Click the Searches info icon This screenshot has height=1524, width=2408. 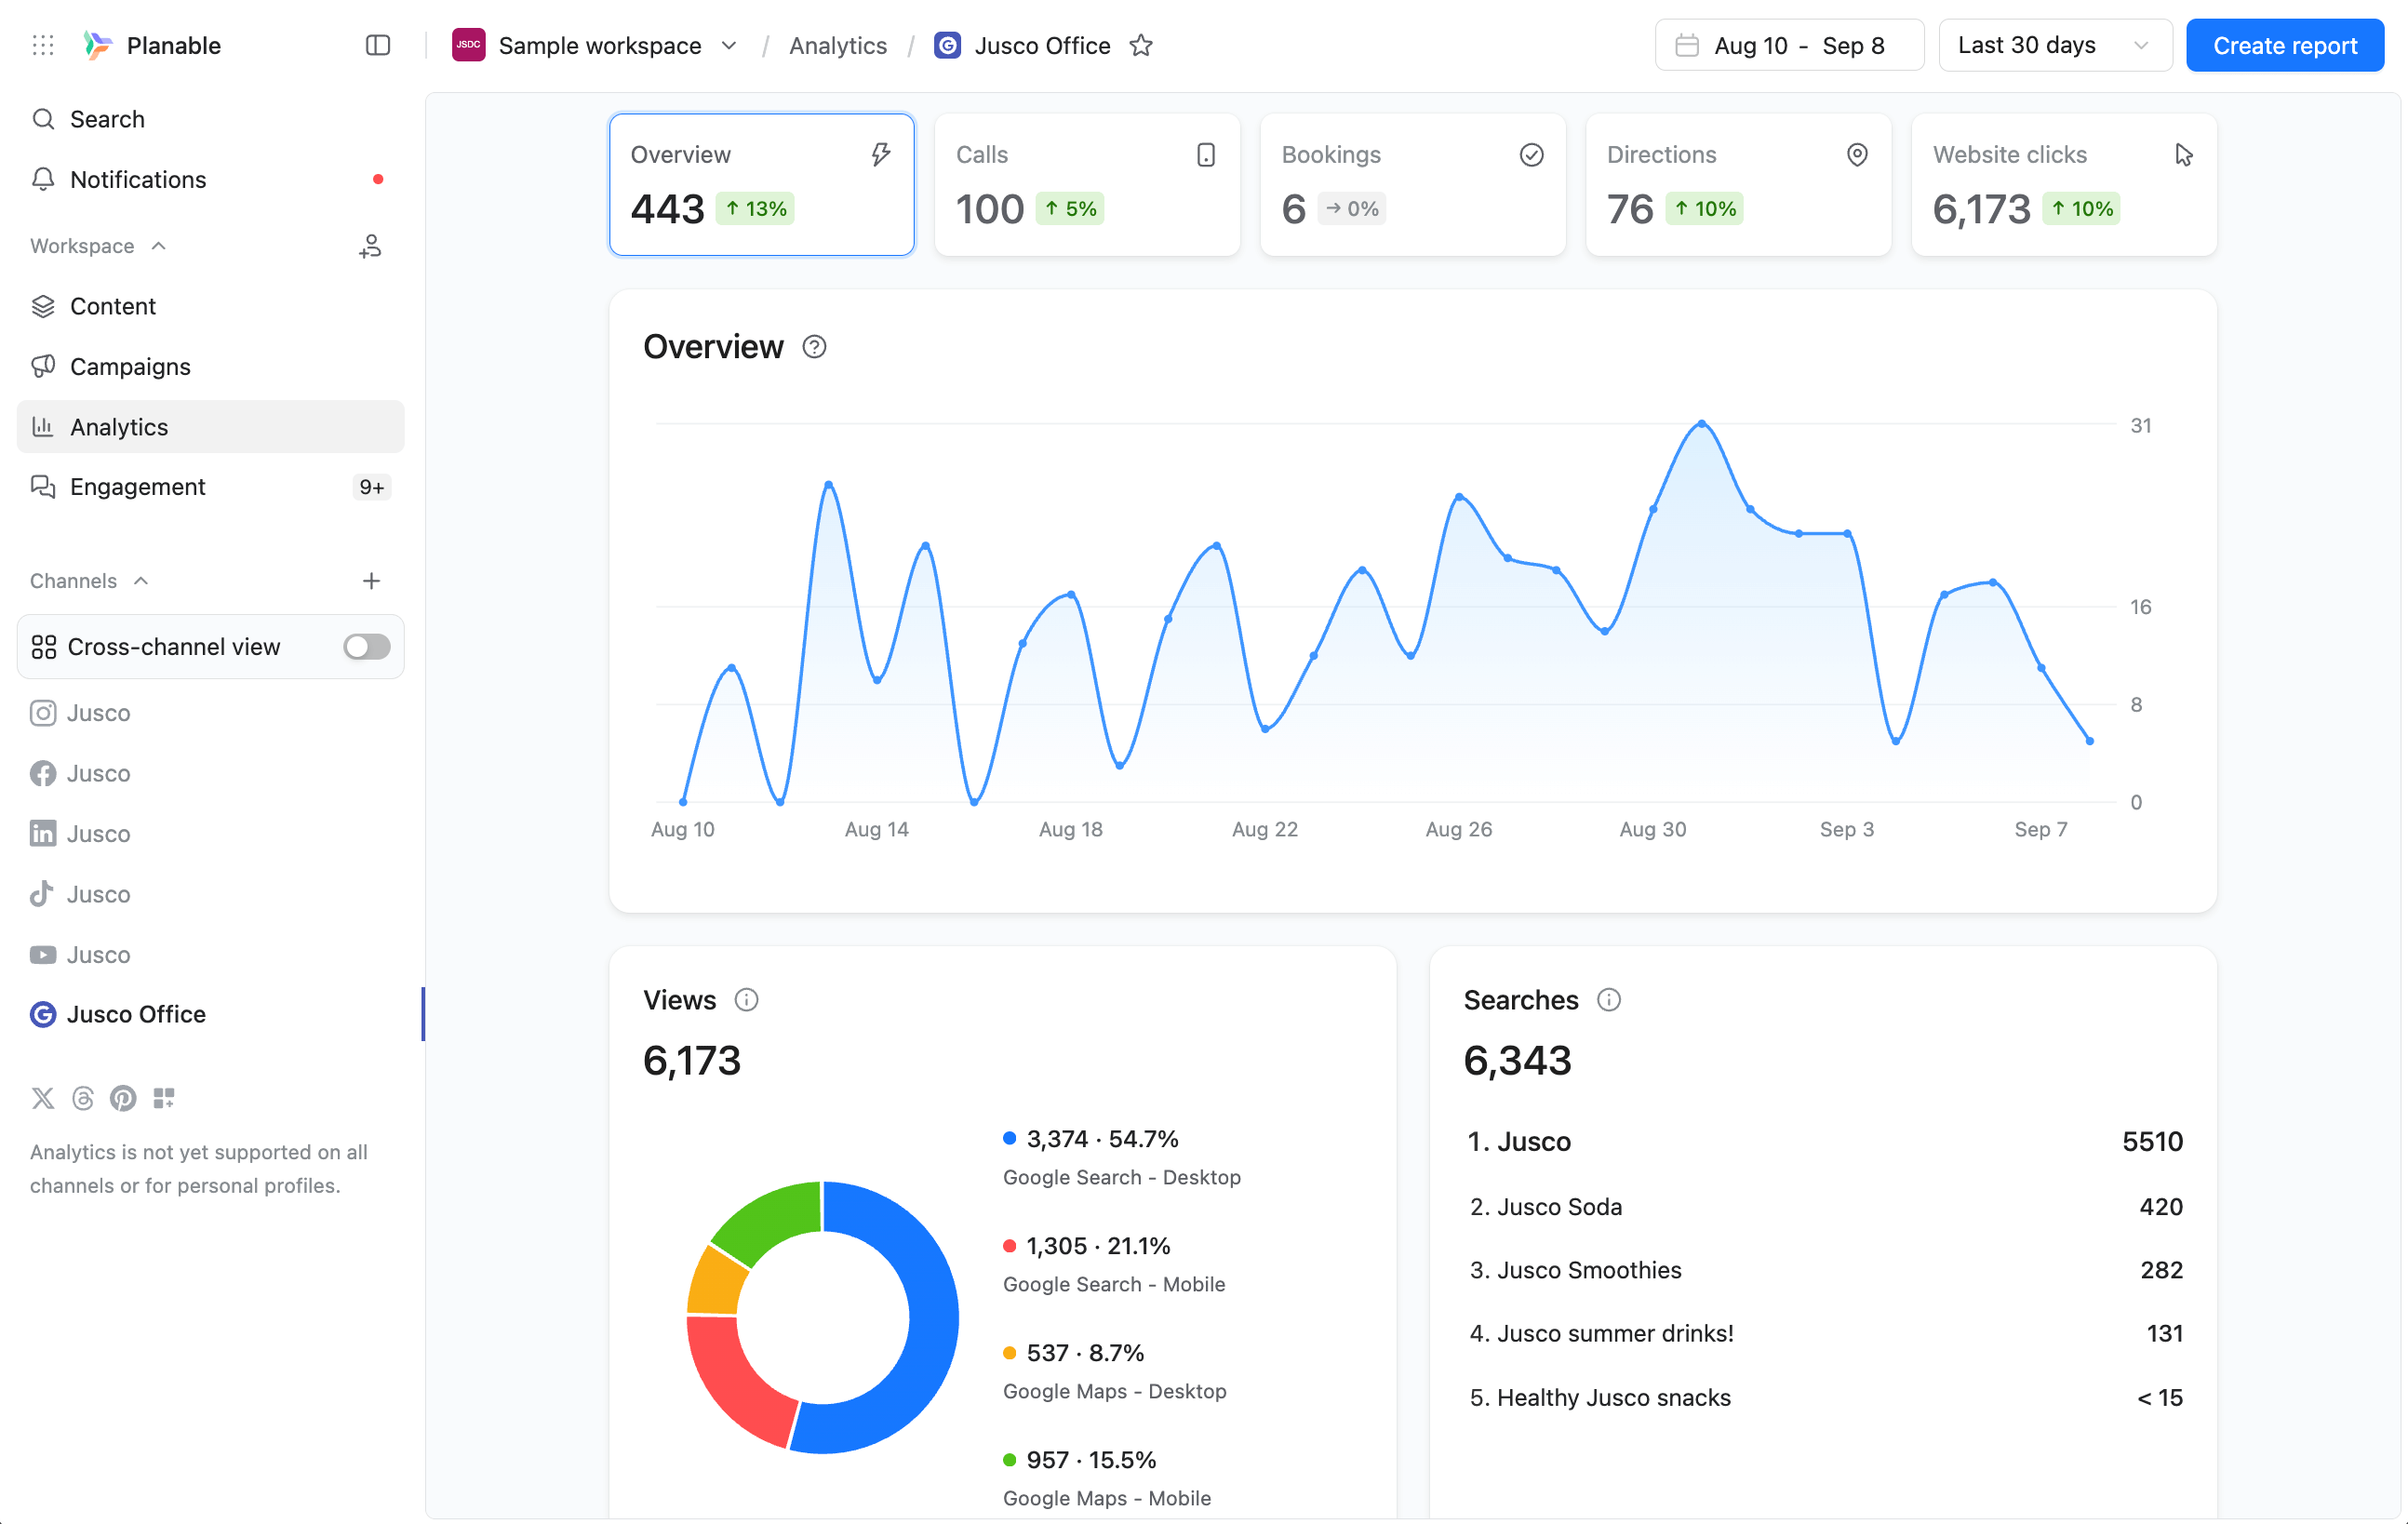pos(1608,1000)
